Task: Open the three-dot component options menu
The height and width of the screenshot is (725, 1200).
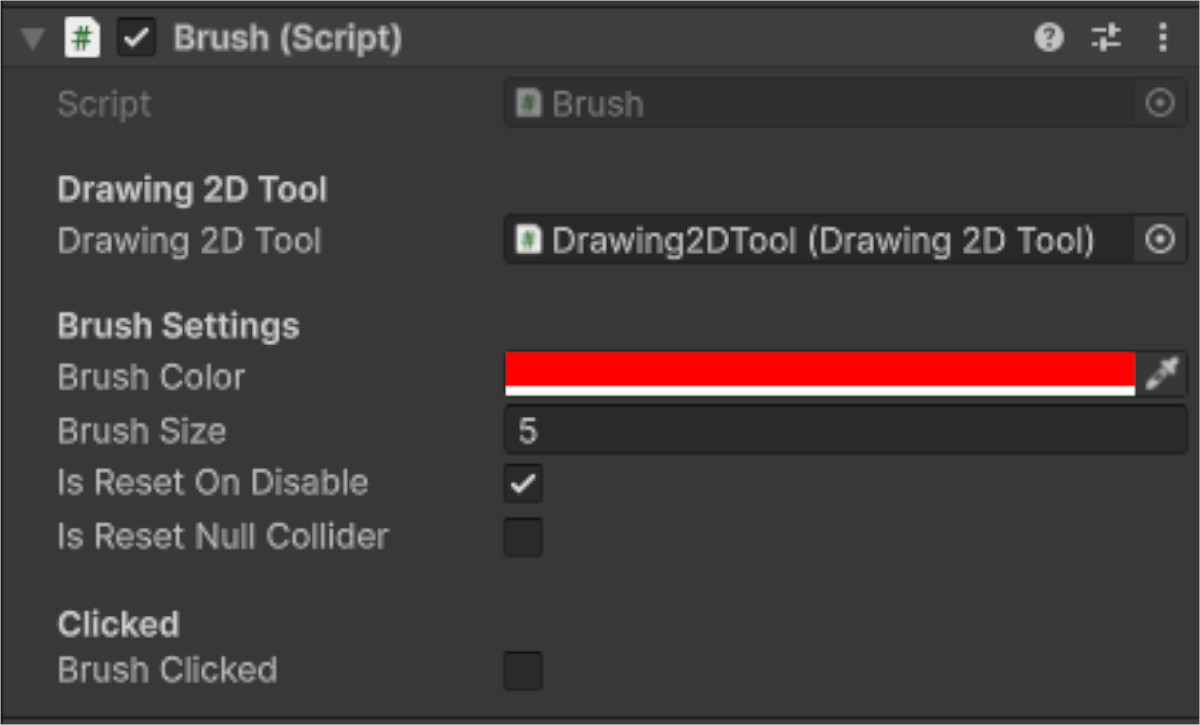Action: pyautogui.click(x=1162, y=39)
